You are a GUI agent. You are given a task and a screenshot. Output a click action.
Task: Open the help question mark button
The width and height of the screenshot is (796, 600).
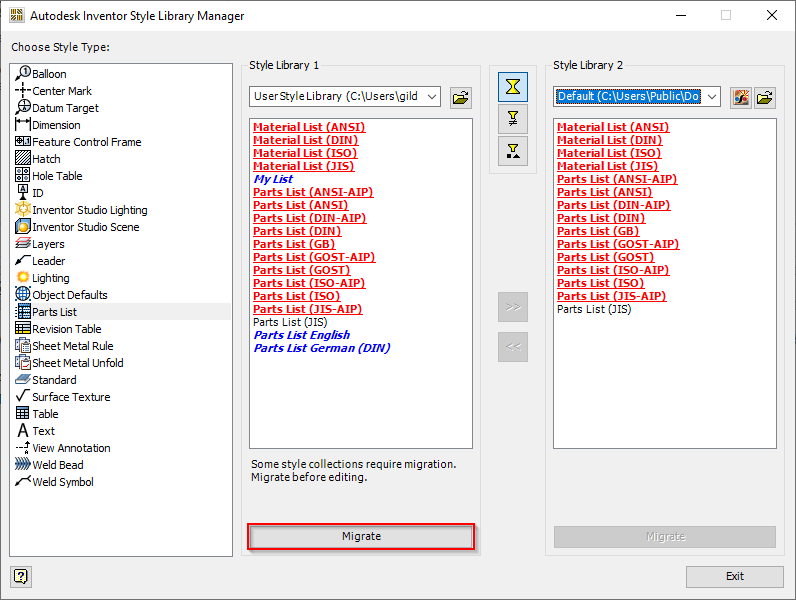[x=21, y=576]
